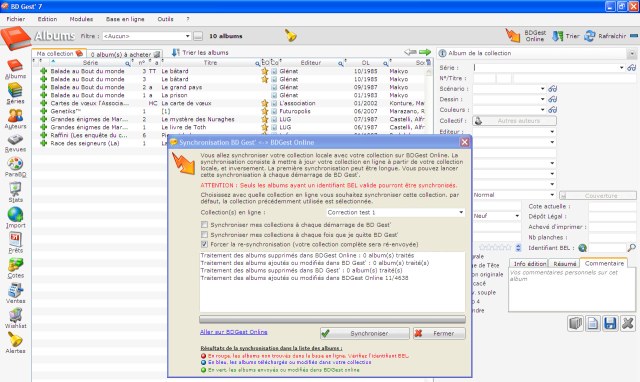
Task: Open the Import globe icon
Action: pyautogui.click(x=15, y=218)
